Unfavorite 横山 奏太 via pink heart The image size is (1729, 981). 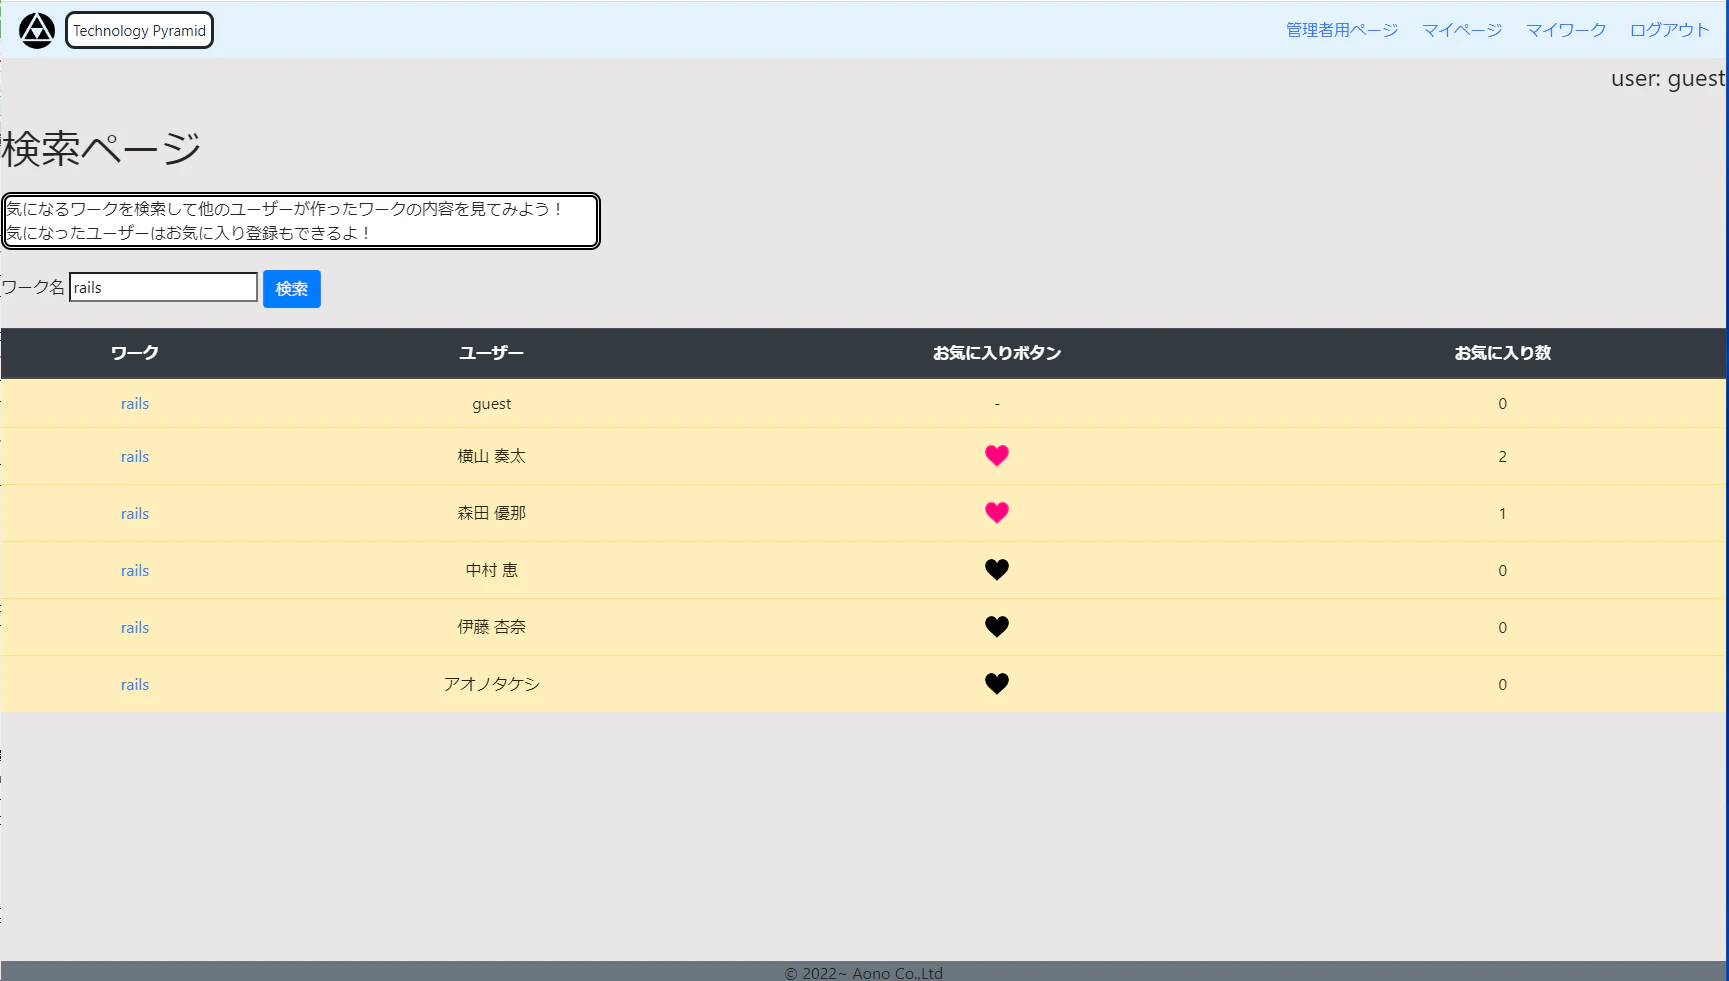(x=997, y=456)
